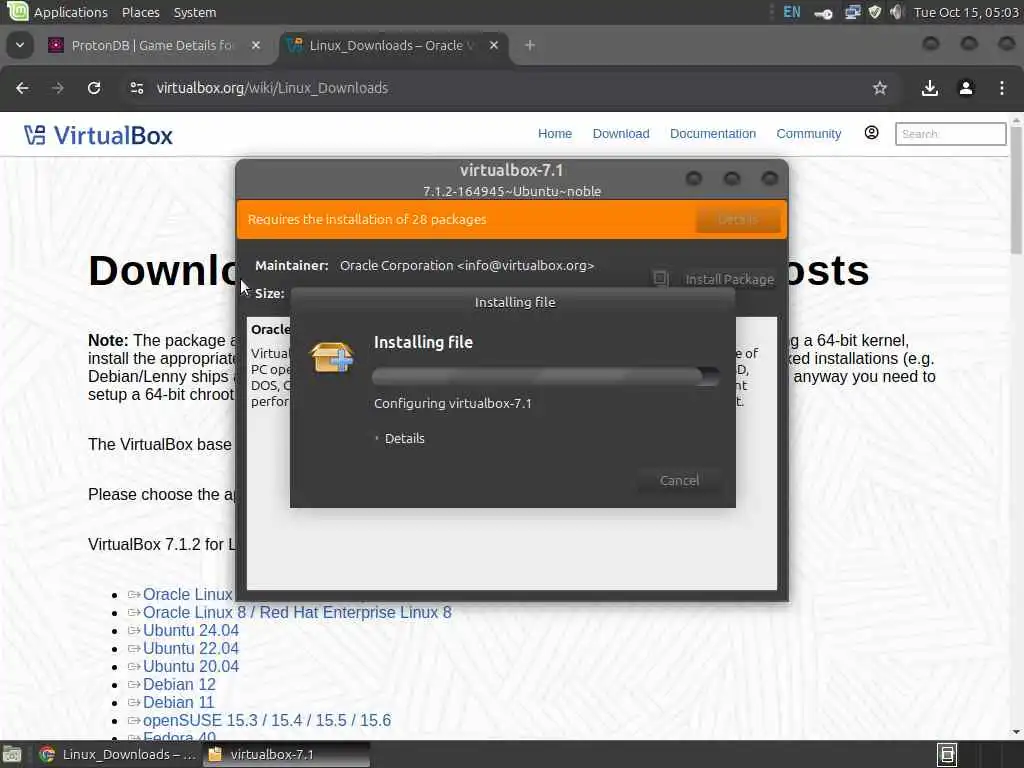
Task: Open the browser tab search dropdown
Action: pos(20,45)
